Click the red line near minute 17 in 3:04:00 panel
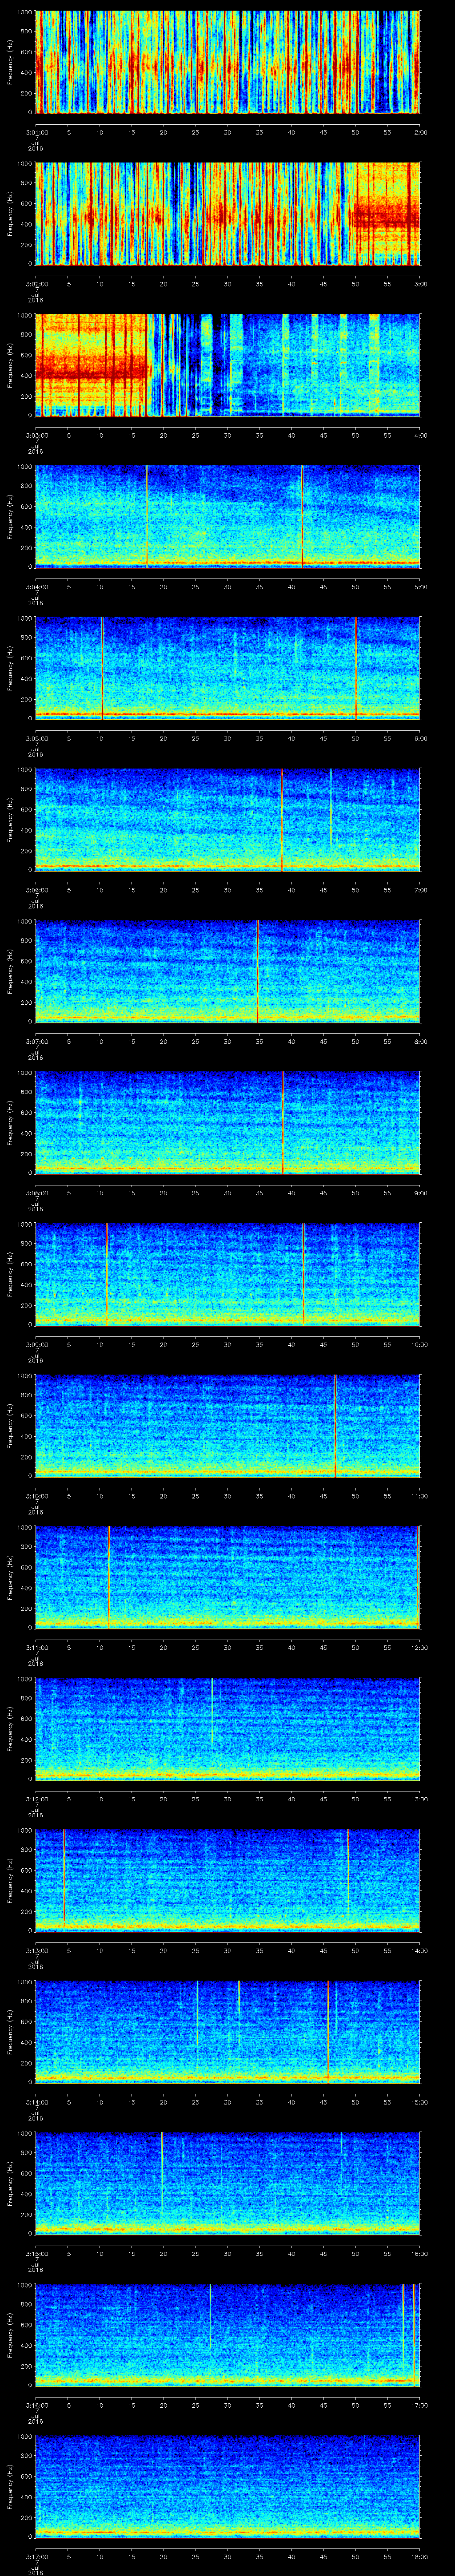This screenshot has width=455, height=2576. (x=147, y=516)
